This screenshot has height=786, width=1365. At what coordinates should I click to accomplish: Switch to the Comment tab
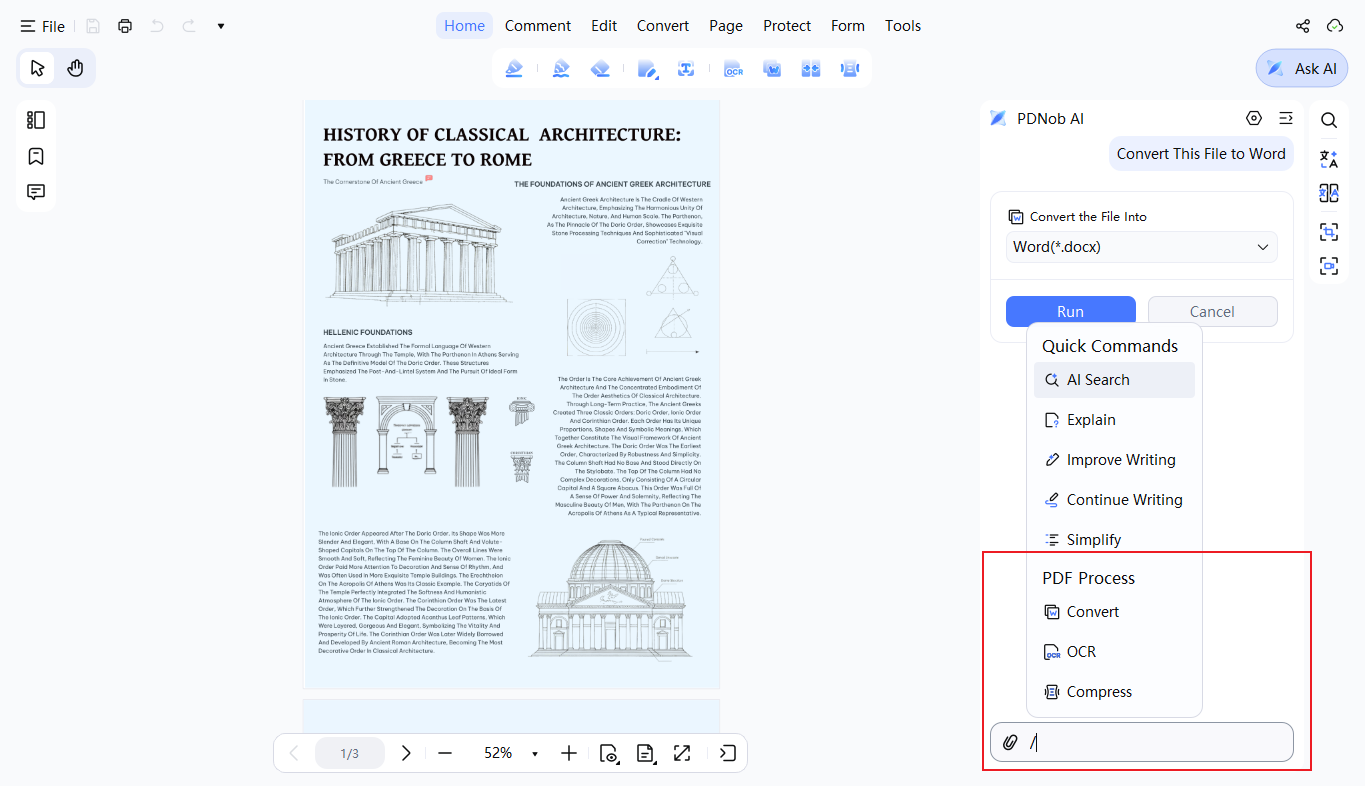click(x=538, y=26)
